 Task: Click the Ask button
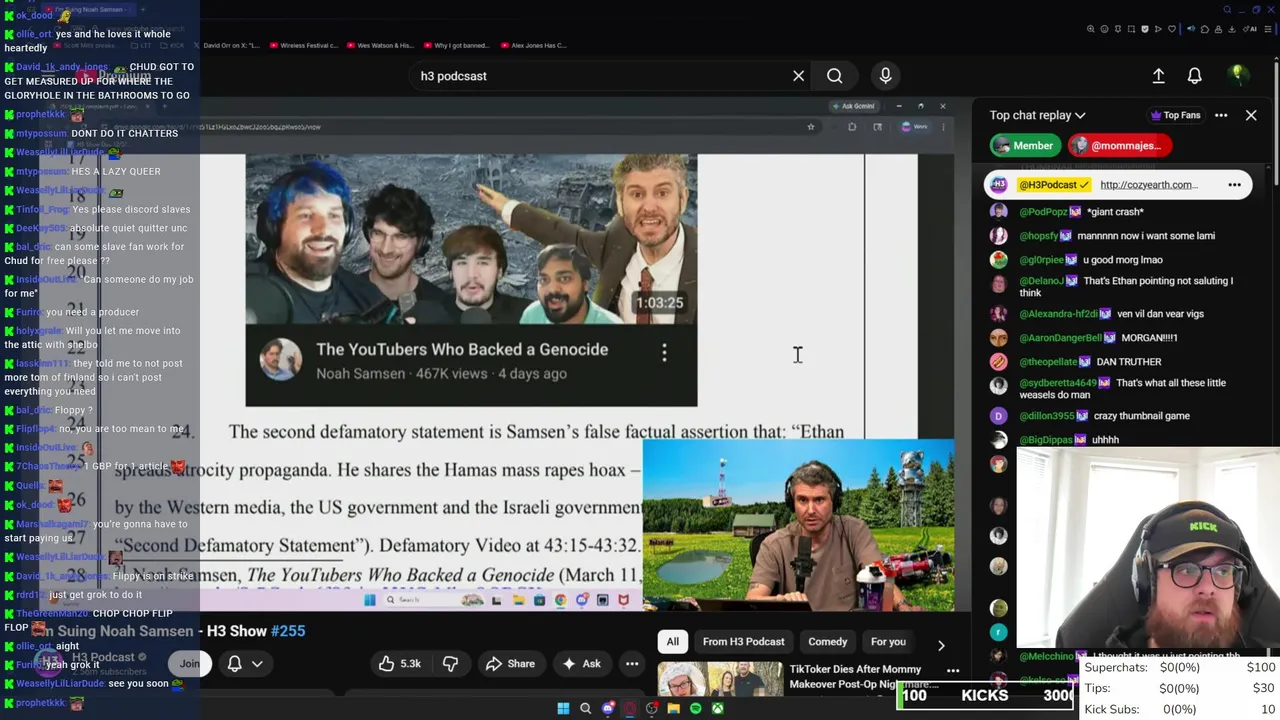582,664
